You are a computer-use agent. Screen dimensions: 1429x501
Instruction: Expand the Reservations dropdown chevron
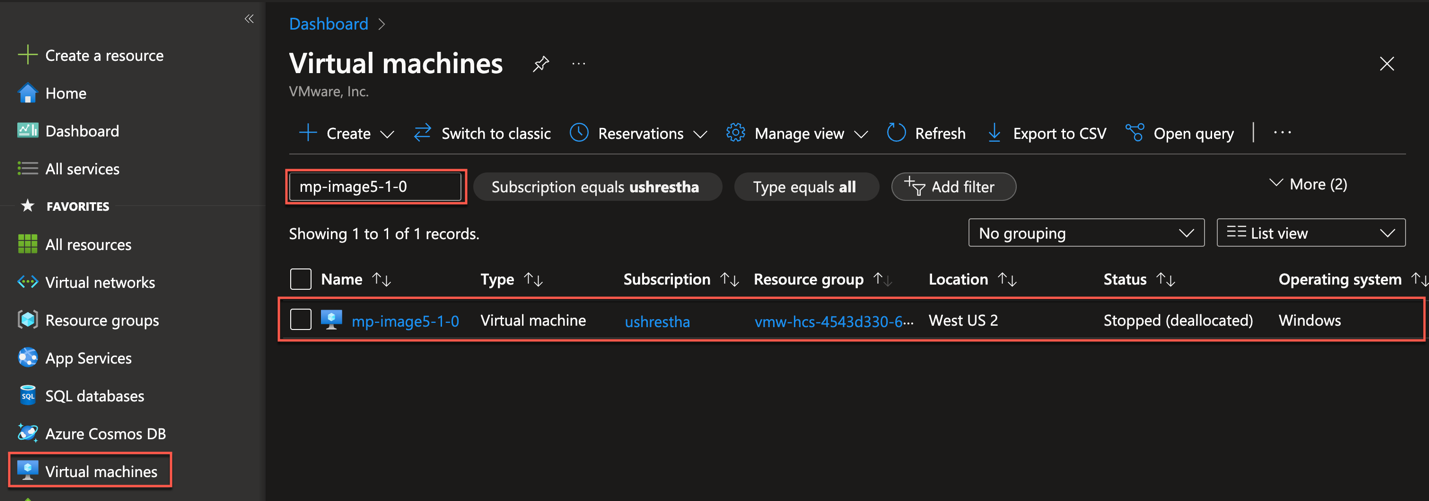(x=700, y=134)
